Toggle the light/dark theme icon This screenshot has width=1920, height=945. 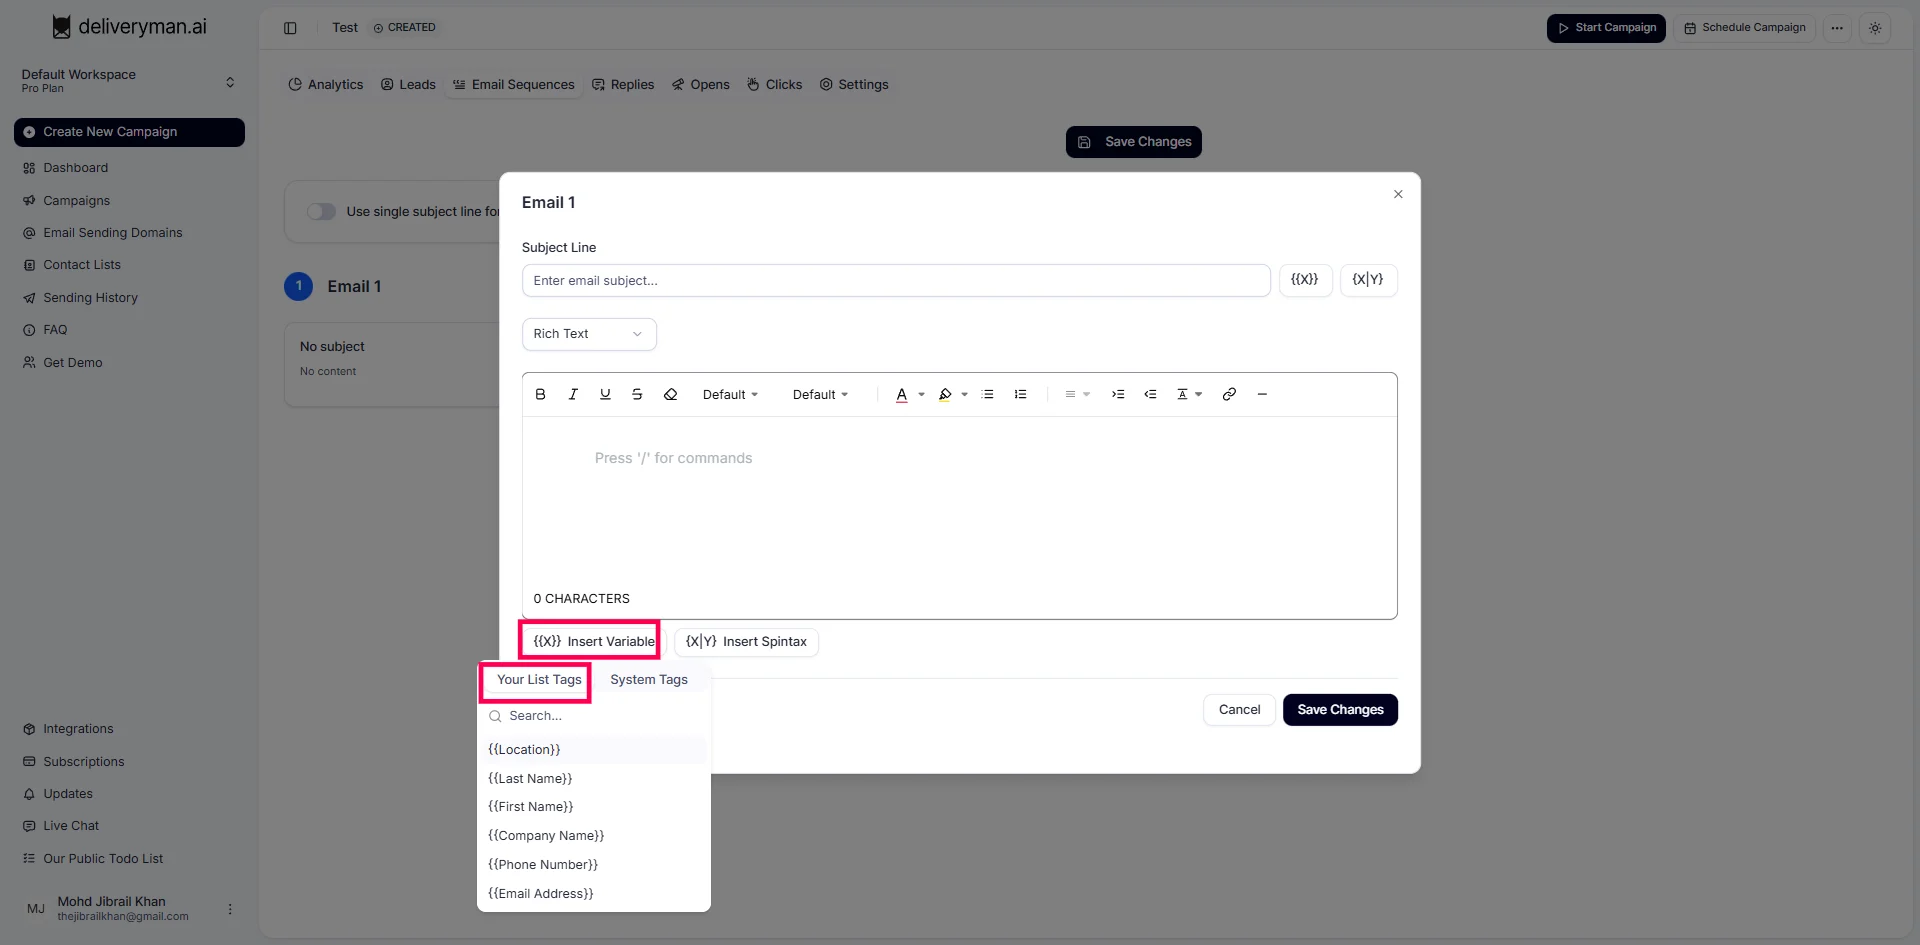point(1875,28)
